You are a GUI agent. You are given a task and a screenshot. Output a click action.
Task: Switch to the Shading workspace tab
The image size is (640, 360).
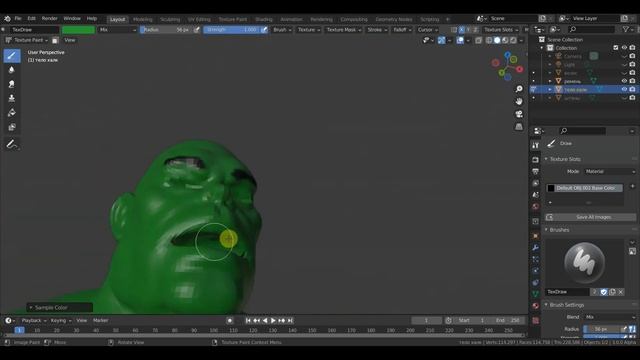click(264, 19)
